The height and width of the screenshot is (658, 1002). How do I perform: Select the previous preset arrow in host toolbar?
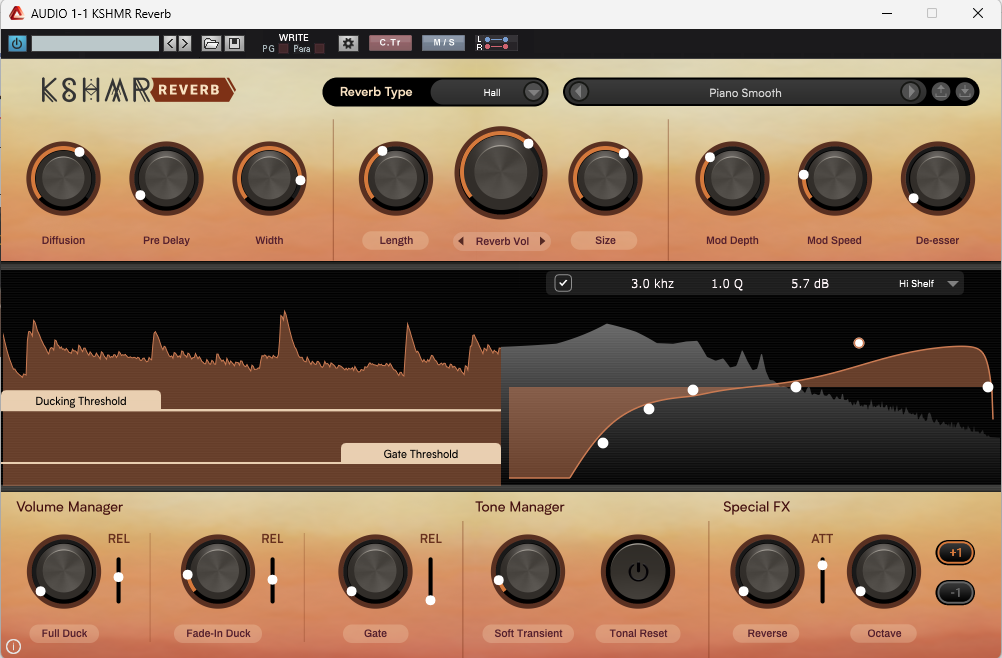pyautogui.click(x=170, y=43)
